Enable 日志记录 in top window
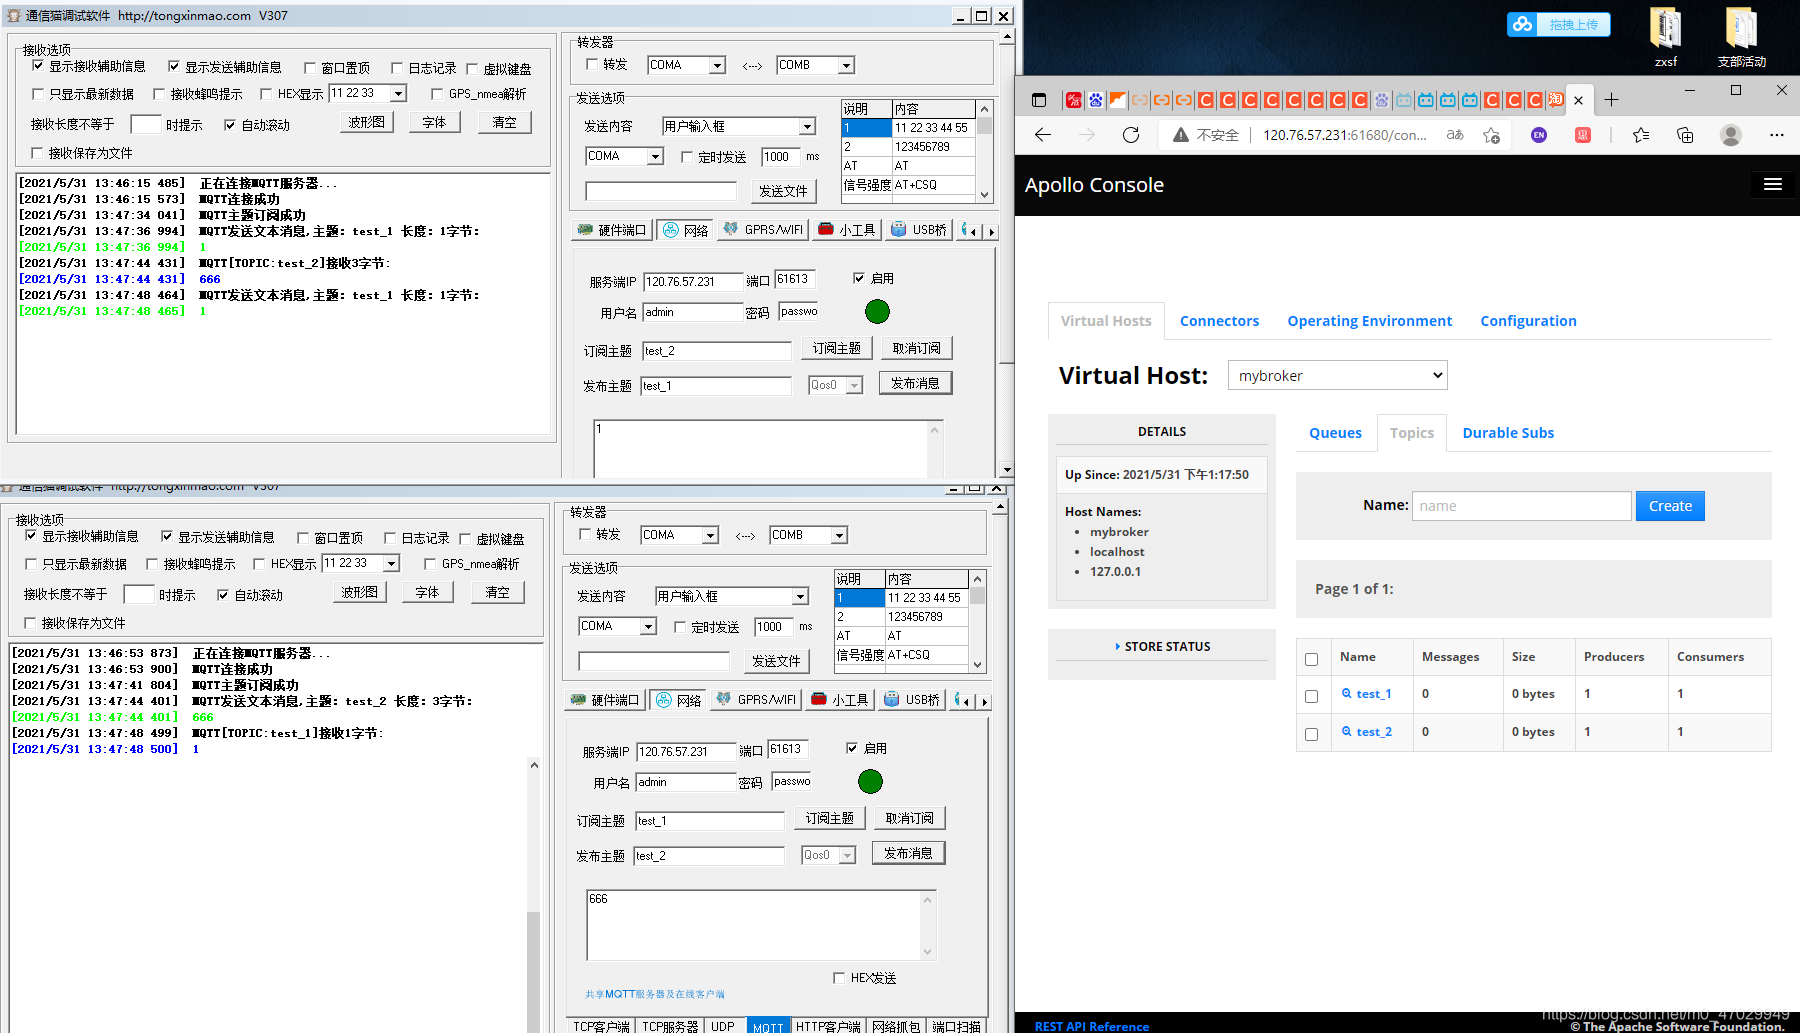This screenshot has height=1033, width=1800. 397,68
